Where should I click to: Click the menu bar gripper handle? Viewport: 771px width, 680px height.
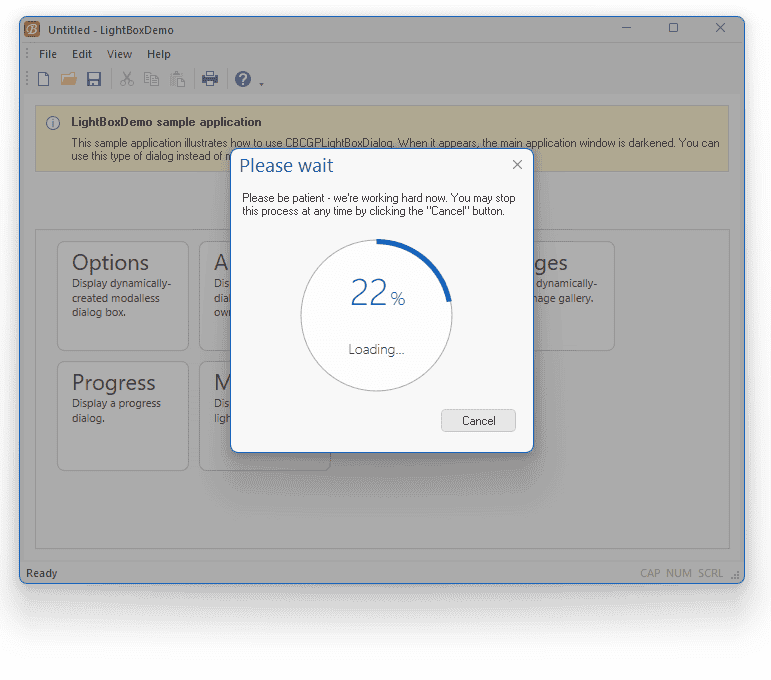27,54
